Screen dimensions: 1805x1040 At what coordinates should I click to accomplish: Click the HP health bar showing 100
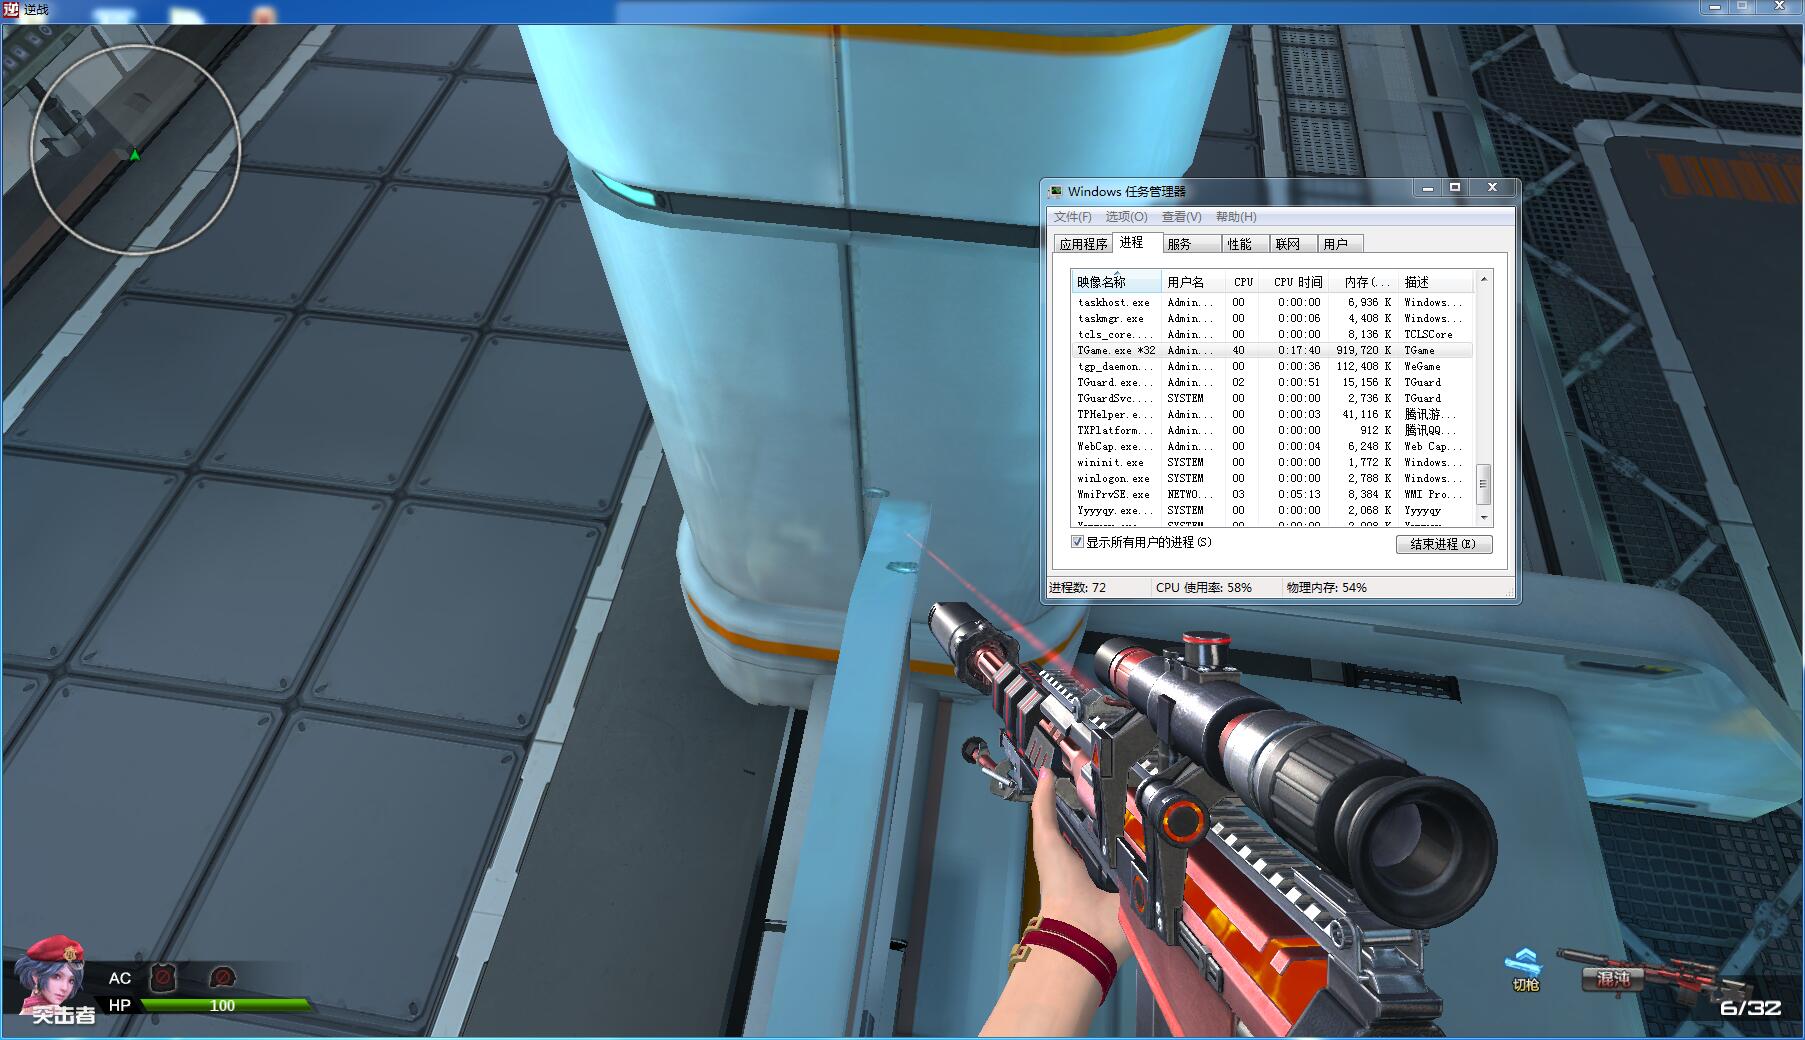point(225,1005)
